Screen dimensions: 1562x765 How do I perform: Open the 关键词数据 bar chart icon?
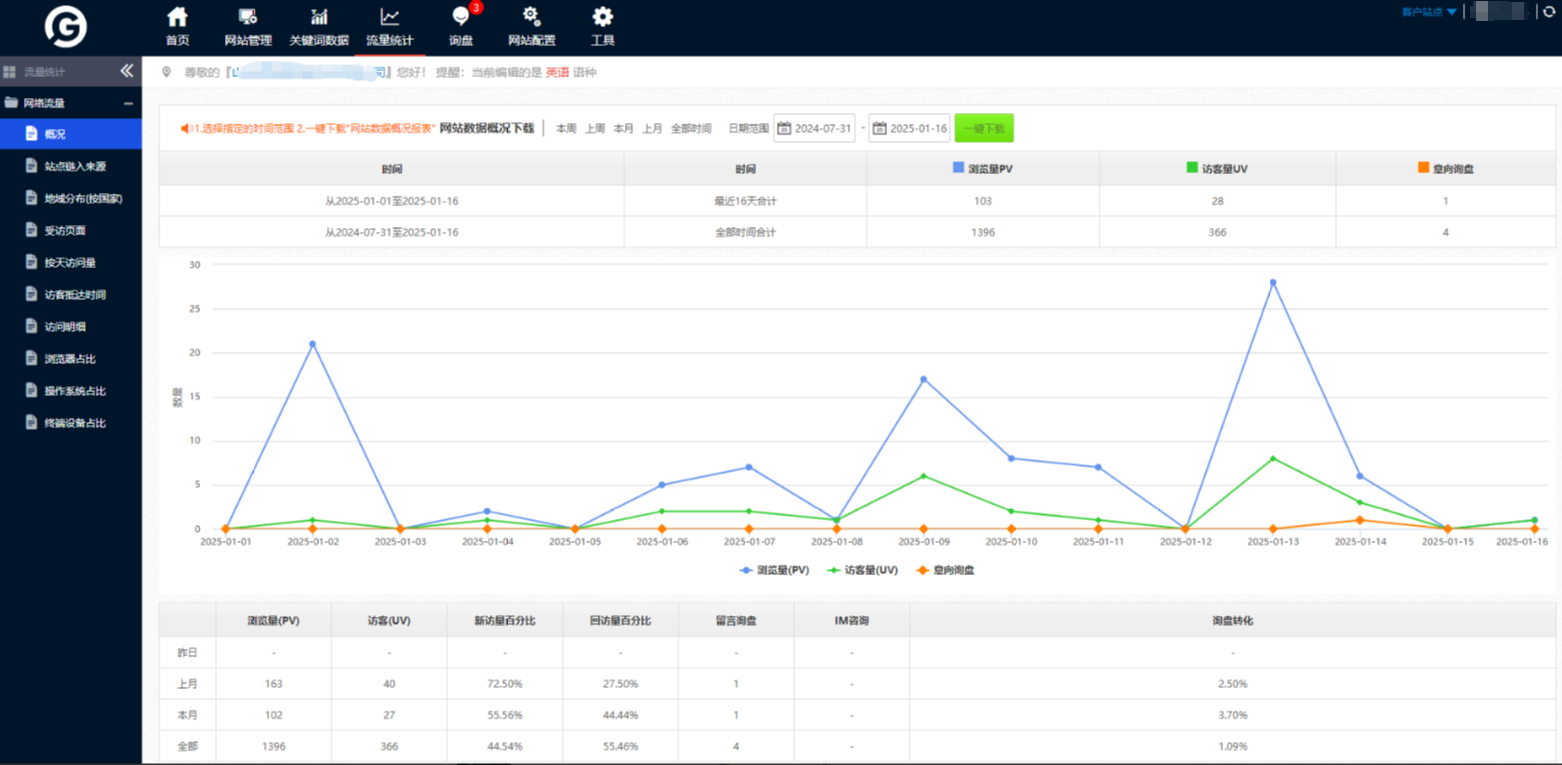coord(319,17)
